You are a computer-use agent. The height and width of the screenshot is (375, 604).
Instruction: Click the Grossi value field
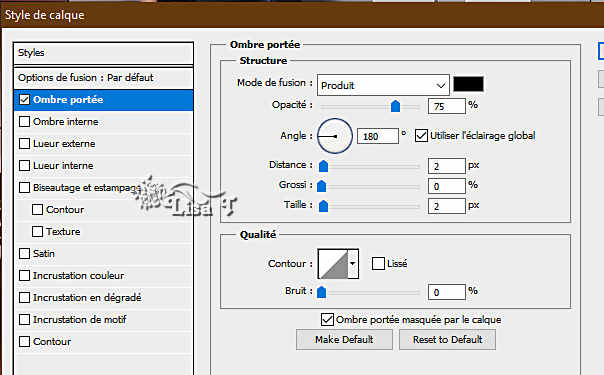coord(446,186)
